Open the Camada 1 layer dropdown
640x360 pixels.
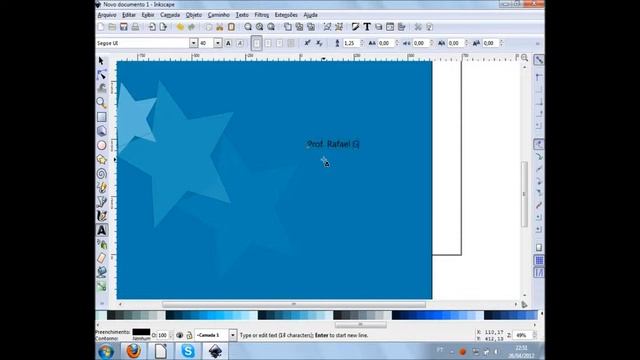[232, 335]
